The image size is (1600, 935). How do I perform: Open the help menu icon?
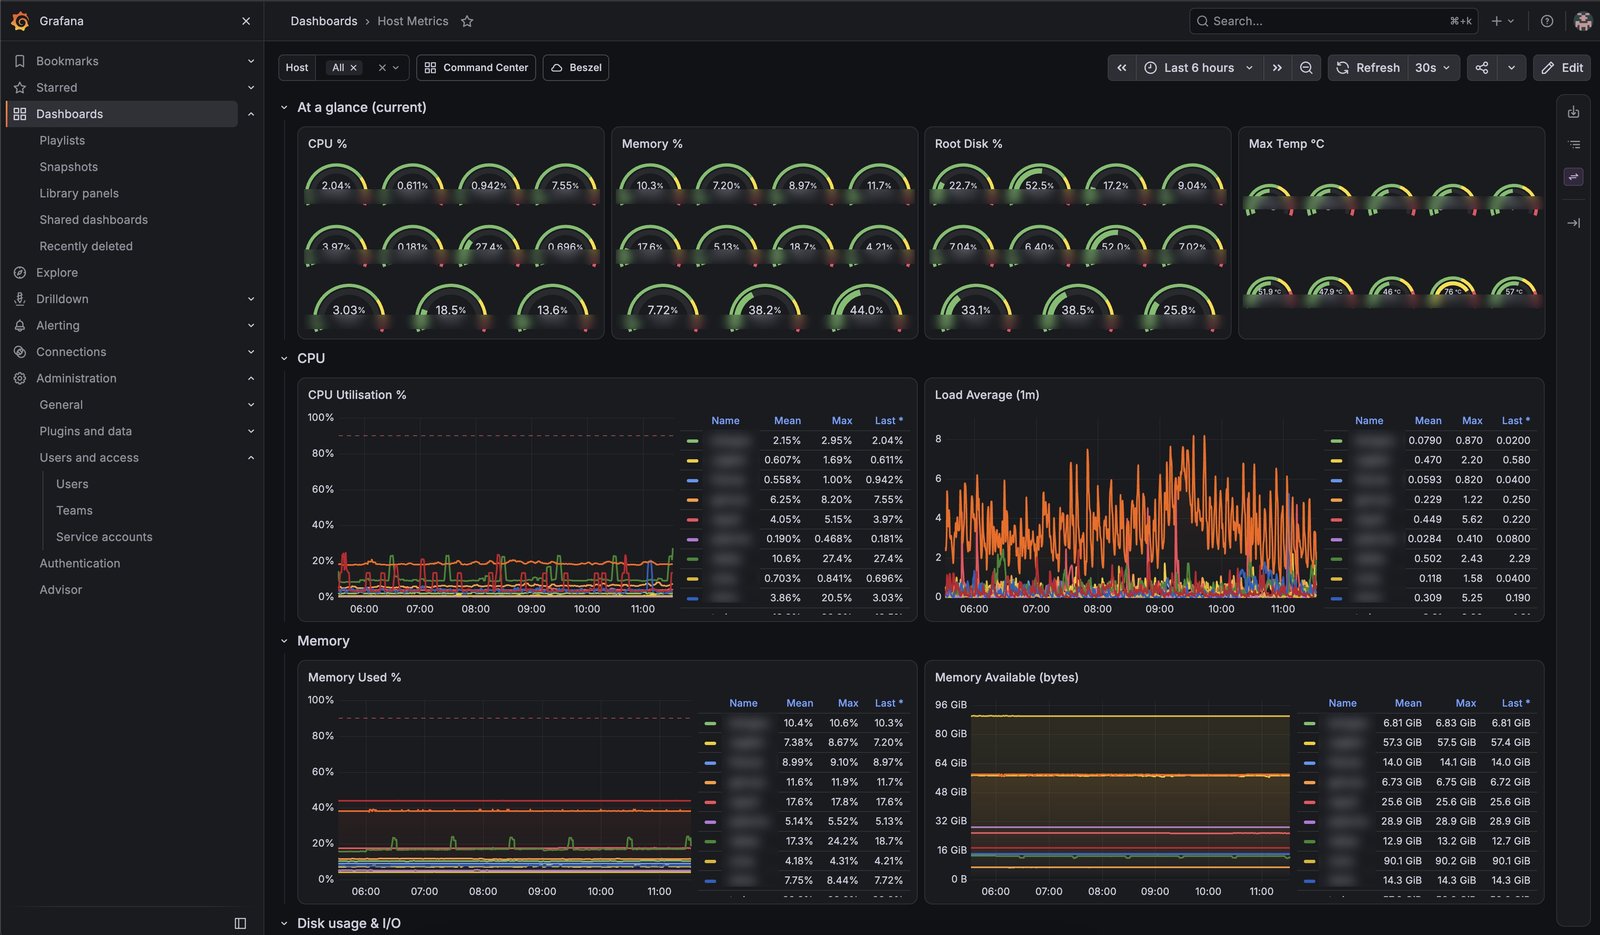tap(1547, 21)
